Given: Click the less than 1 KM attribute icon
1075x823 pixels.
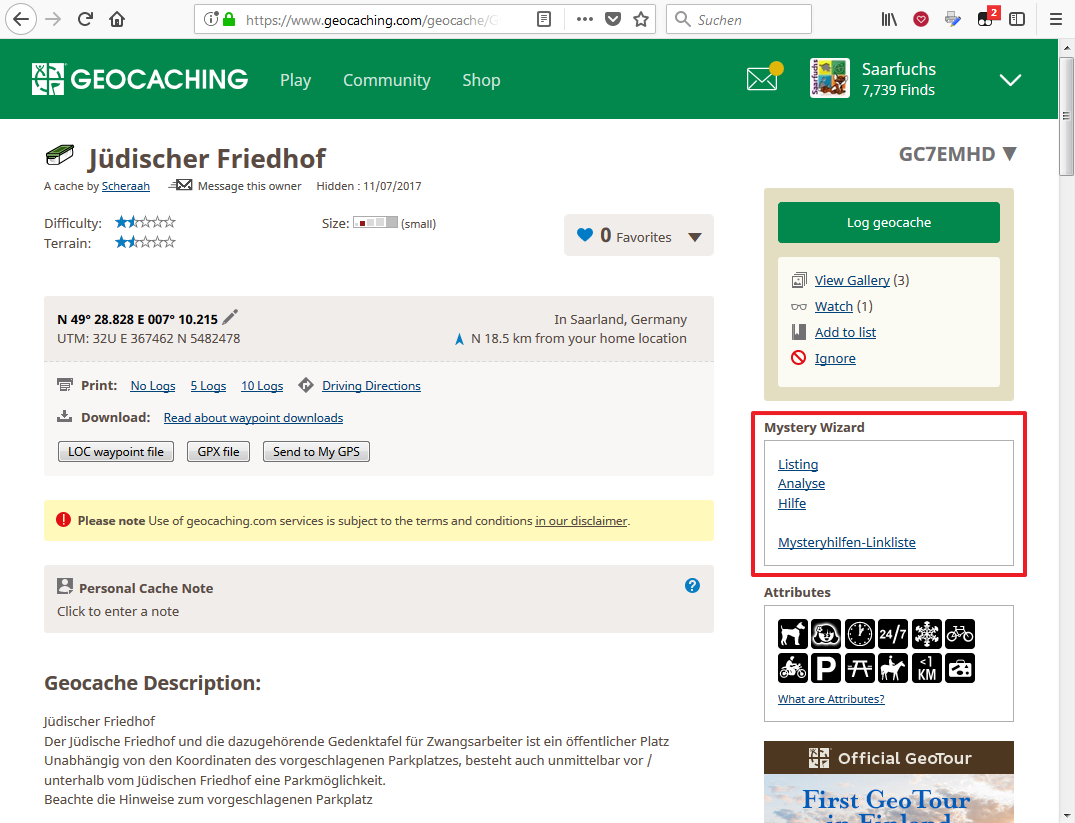Looking at the screenshot, I should (926, 668).
